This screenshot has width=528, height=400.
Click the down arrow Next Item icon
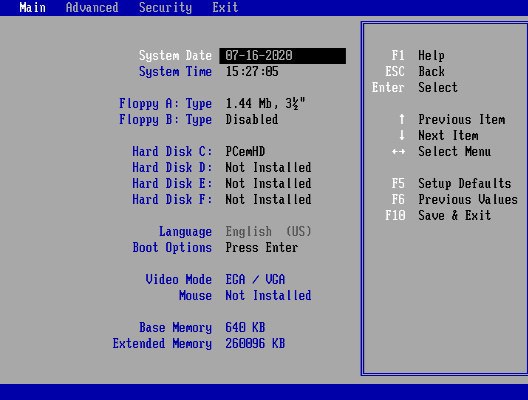tap(402, 135)
